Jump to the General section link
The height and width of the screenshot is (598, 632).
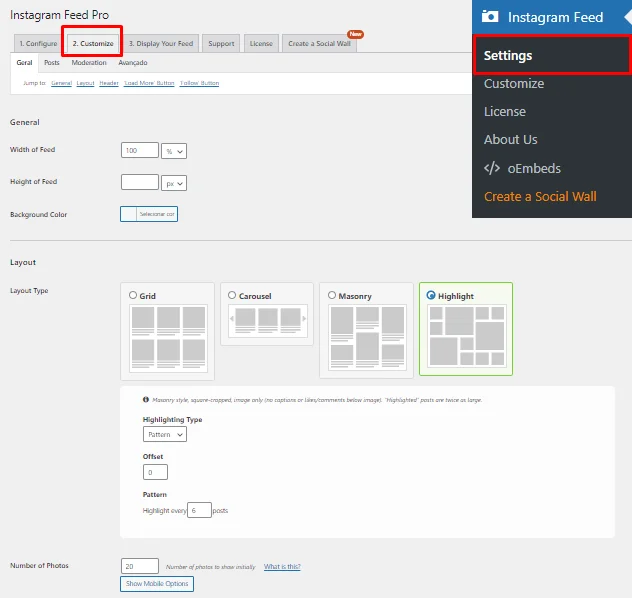[x=61, y=83]
